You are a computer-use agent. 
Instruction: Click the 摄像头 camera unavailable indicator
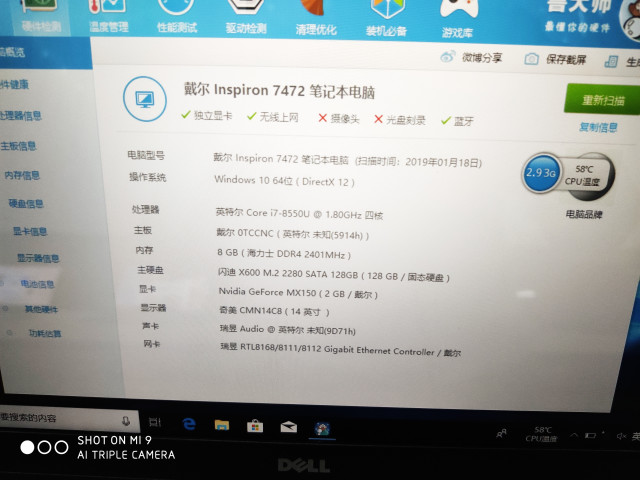coord(339,119)
